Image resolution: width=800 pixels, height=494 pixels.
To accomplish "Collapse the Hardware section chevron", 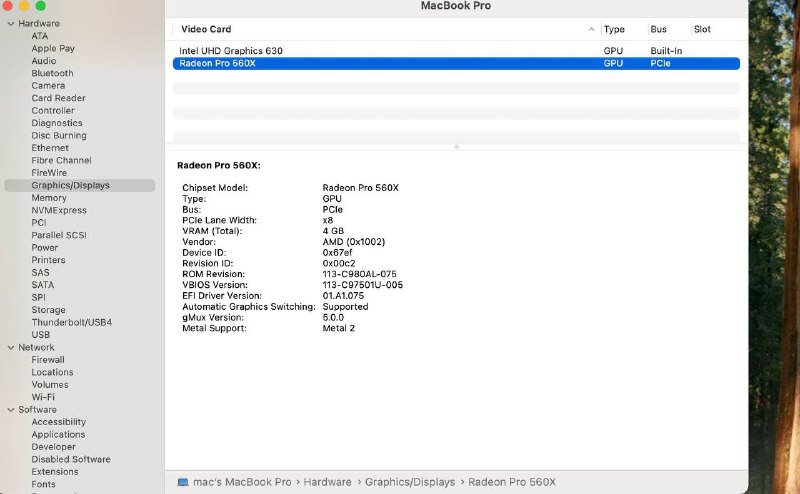I will (x=11, y=23).
